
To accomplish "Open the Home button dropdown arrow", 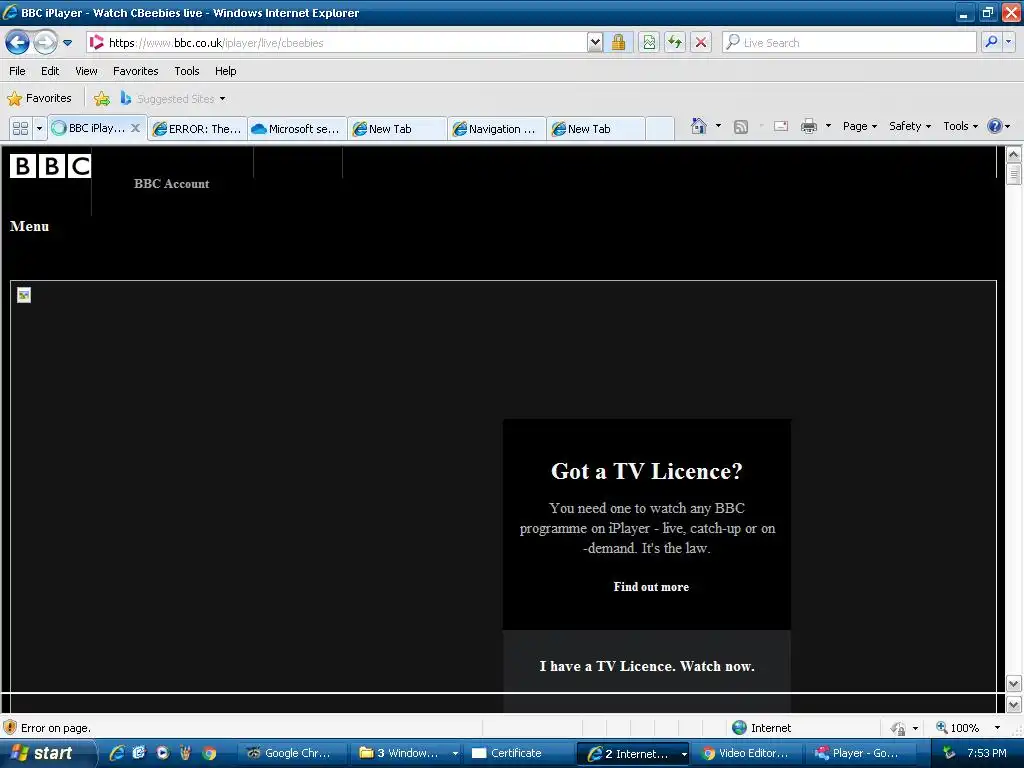I will 718,126.
